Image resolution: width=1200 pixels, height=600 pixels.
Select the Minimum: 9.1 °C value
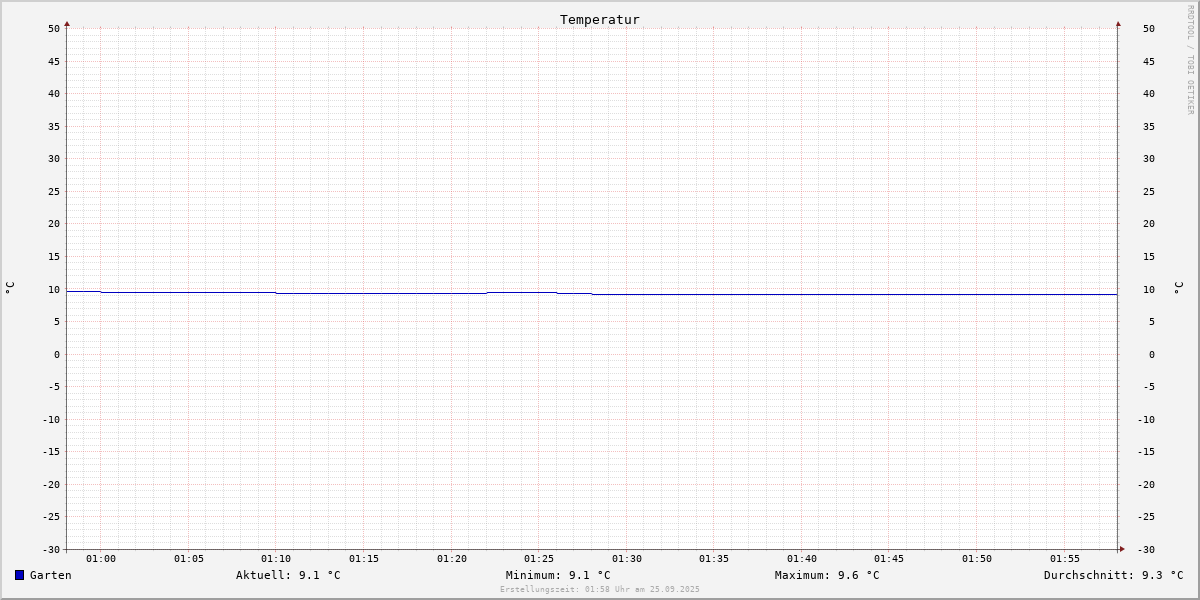click(558, 575)
